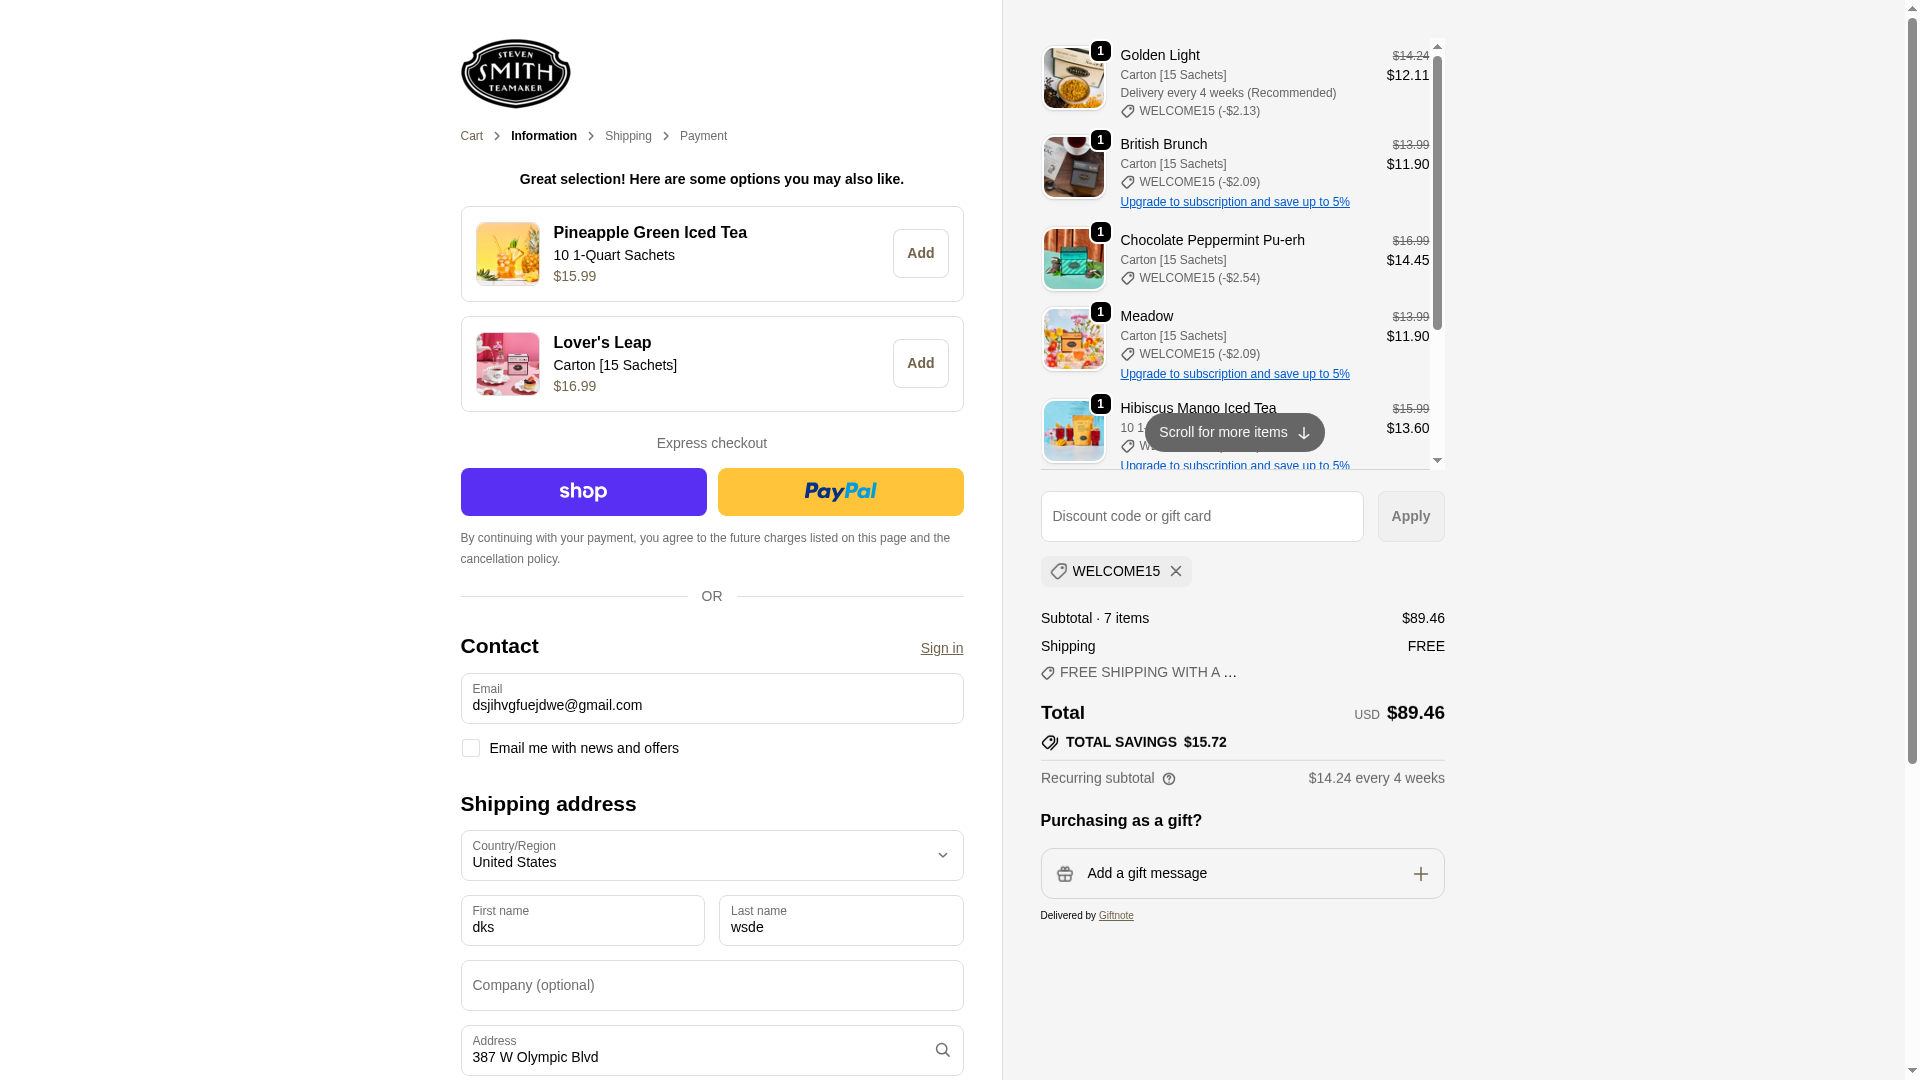Open the Country/Region dropdown
The width and height of the screenshot is (1920, 1080).
711,855
